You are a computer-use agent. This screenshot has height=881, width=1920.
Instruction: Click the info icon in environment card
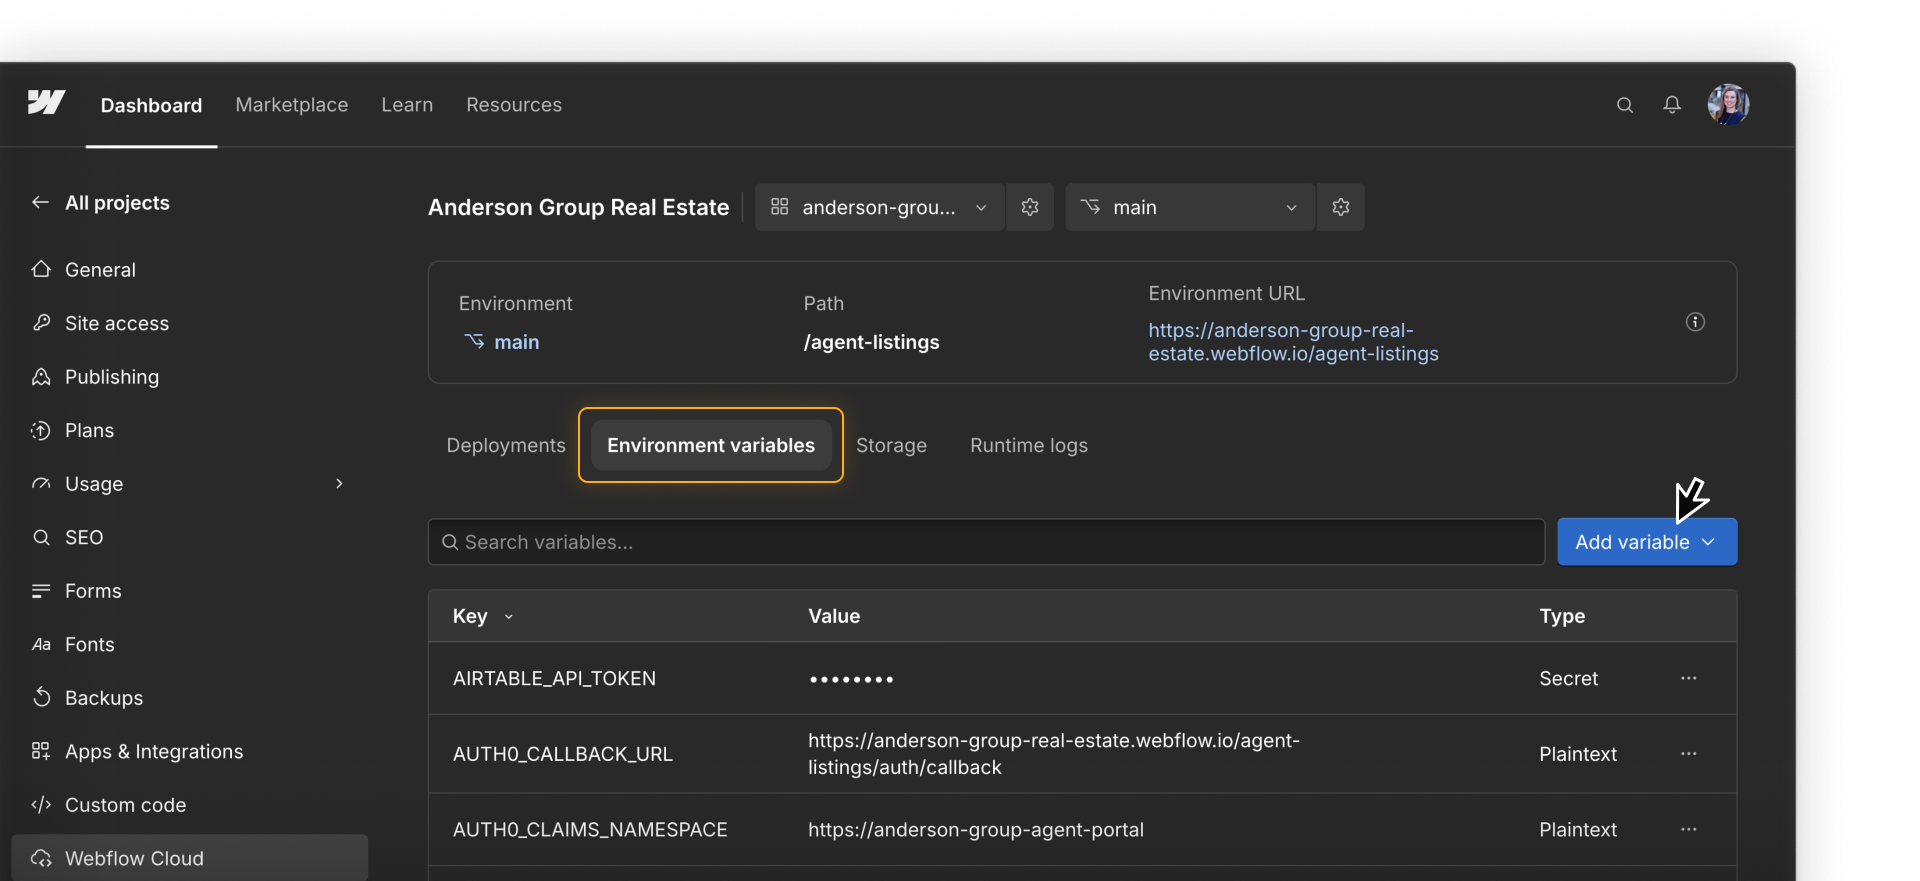pyautogui.click(x=1695, y=322)
